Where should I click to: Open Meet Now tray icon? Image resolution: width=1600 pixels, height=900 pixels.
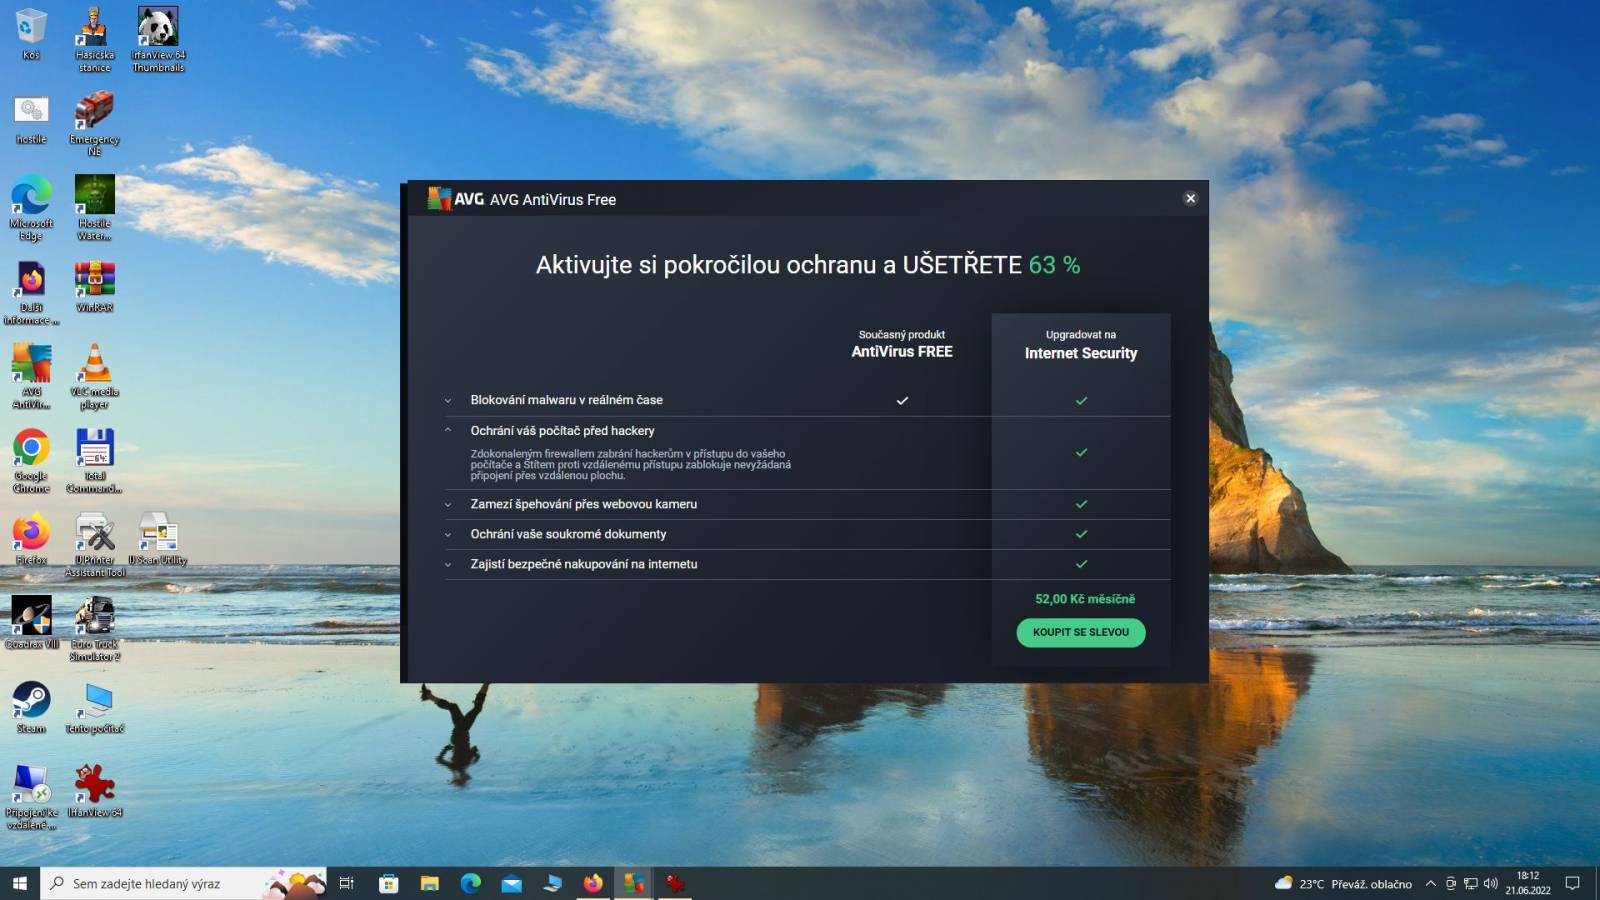tap(1451, 884)
